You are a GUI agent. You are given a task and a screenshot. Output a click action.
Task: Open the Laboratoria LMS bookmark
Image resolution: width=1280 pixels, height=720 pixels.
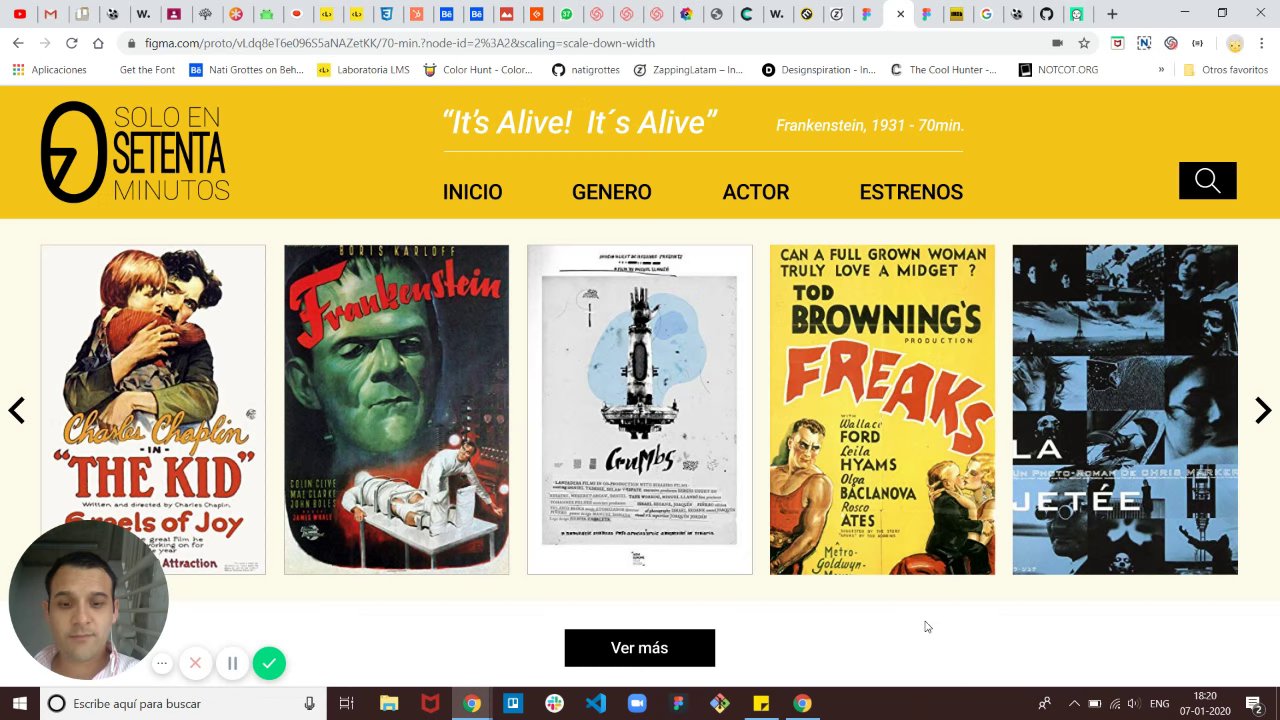pos(363,70)
